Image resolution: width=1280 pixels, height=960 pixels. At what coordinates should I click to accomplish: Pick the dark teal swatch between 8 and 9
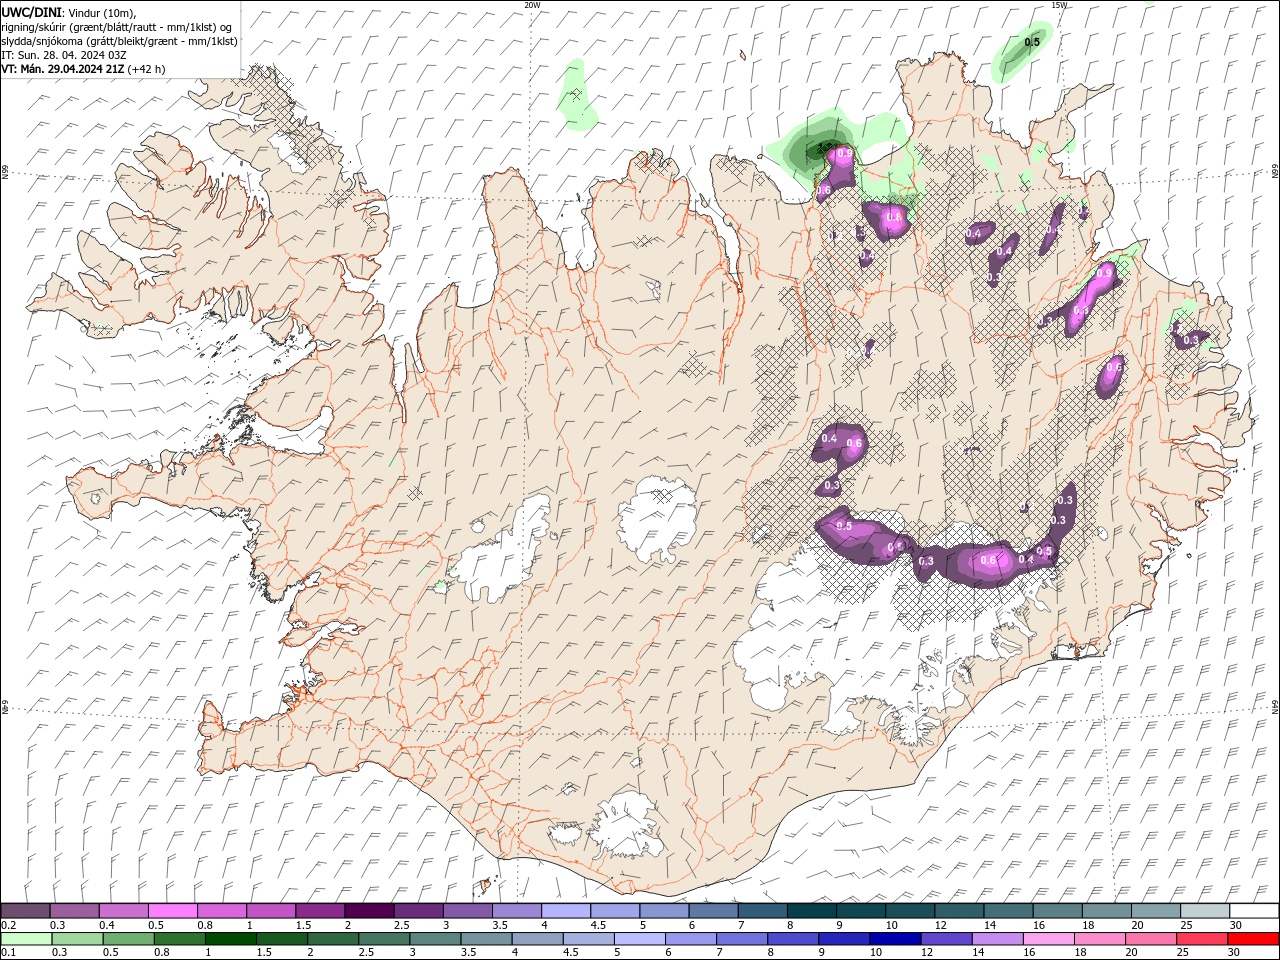click(x=812, y=911)
